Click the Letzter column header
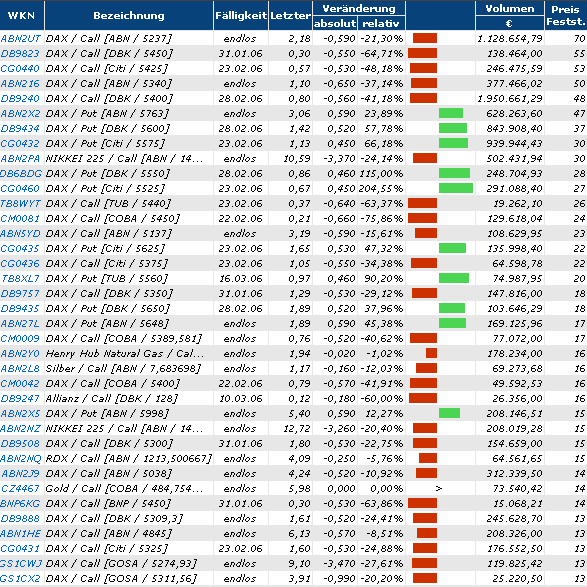This screenshot has height=587, width=587. (291, 15)
